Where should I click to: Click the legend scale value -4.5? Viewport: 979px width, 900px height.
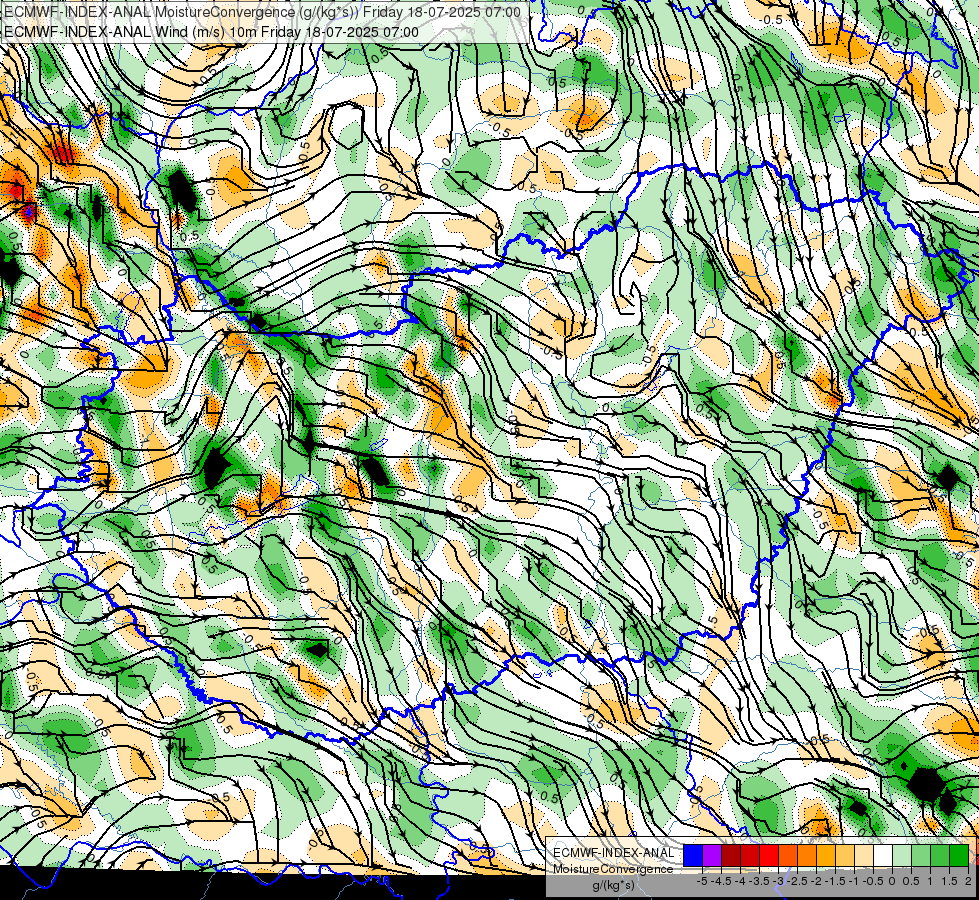click(x=721, y=881)
